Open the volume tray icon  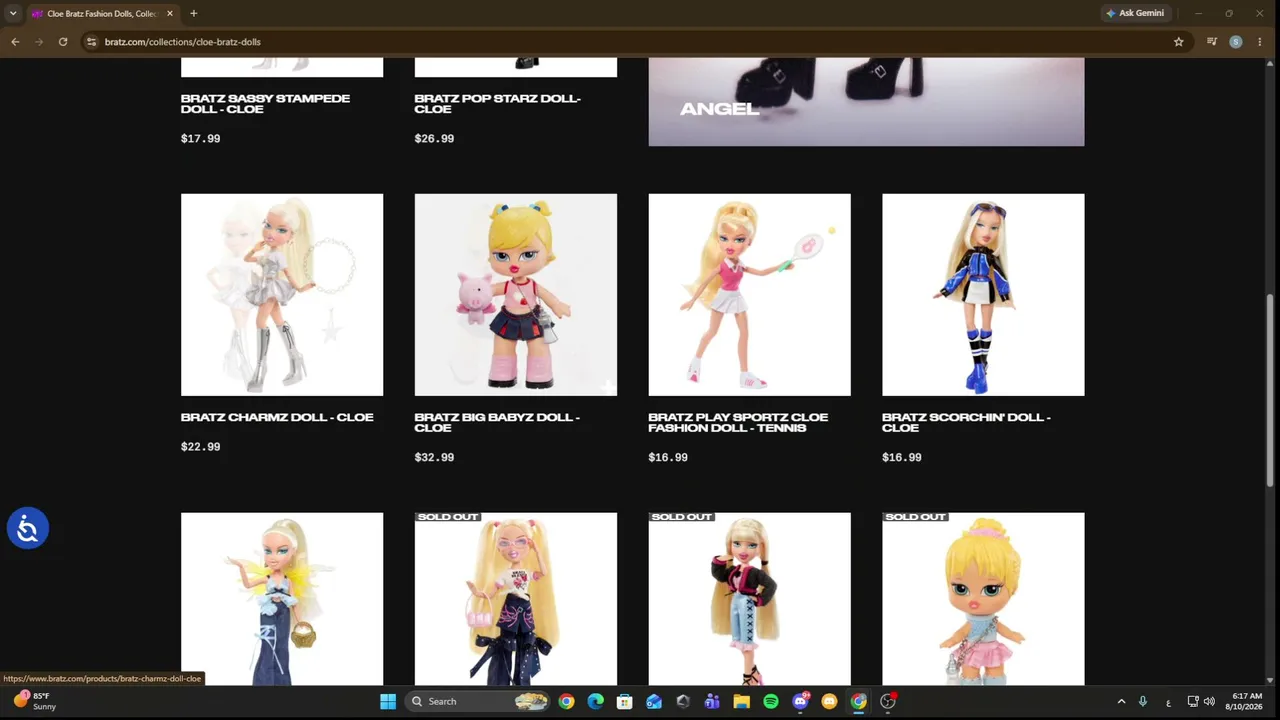point(1209,701)
